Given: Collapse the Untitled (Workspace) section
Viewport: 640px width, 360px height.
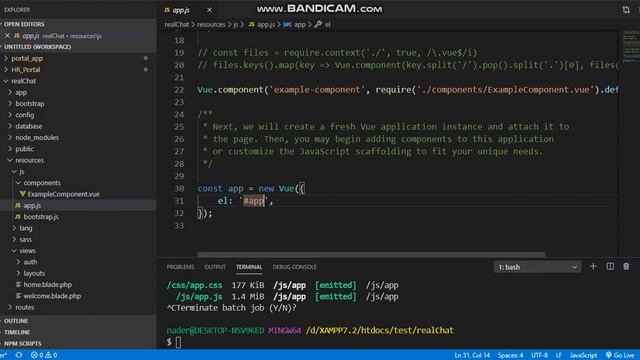Looking at the screenshot, I should click(x=37, y=47).
